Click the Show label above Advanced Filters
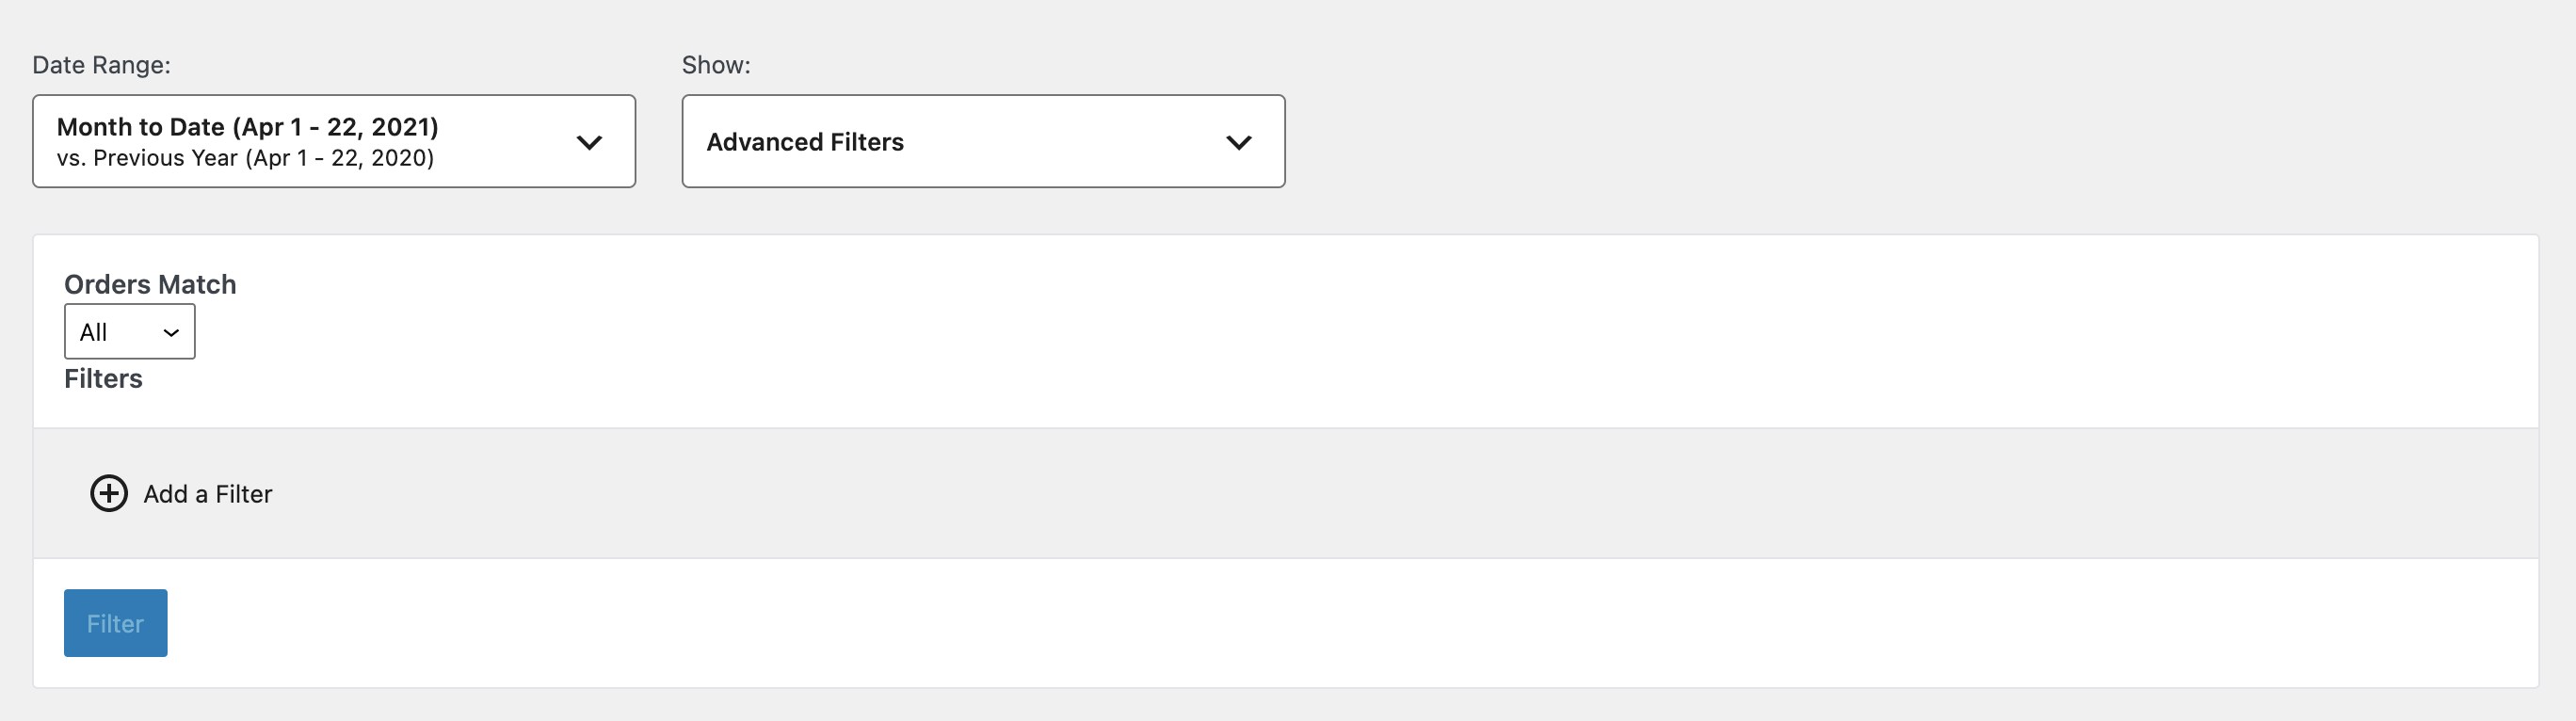Viewport: 2576px width, 721px height. point(716,64)
